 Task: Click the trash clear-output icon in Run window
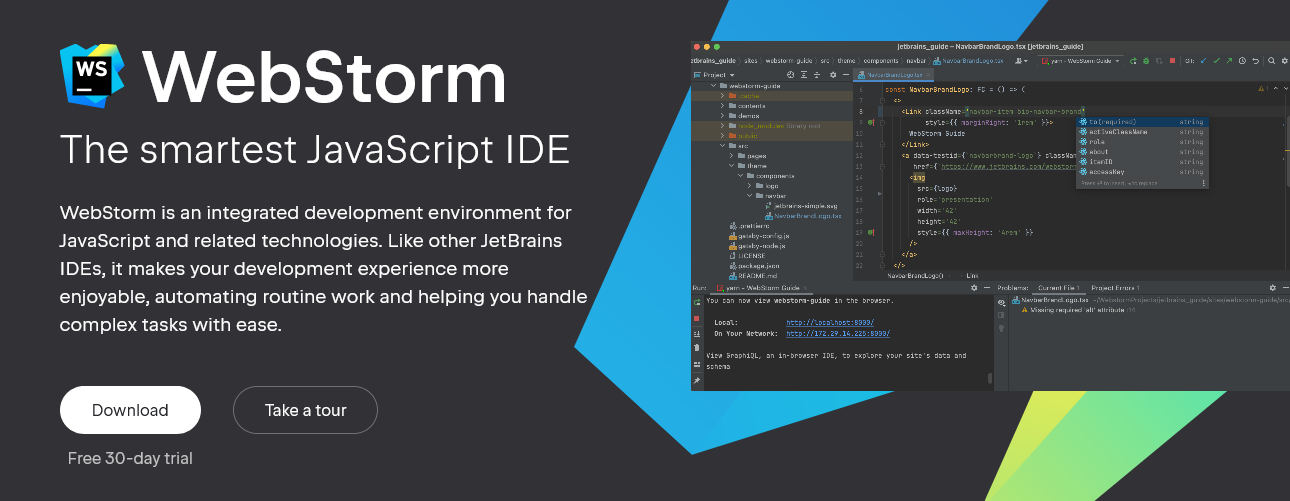pos(697,347)
